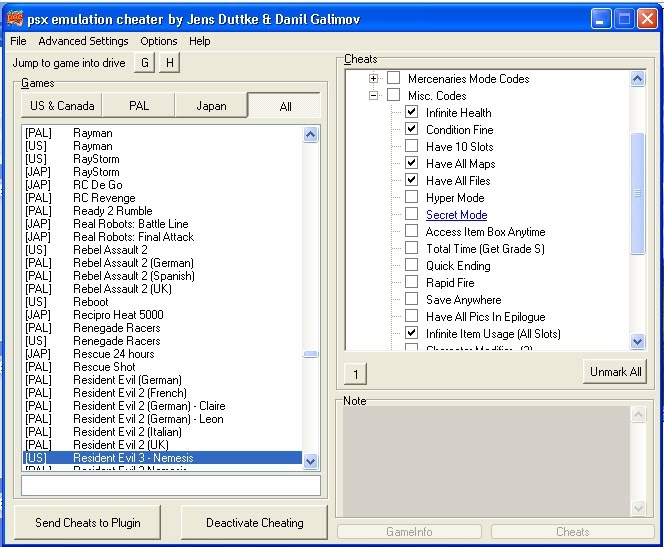The width and height of the screenshot is (664, 547).
Task: Click cheats list scroll down arrow
Action: pos(637,341)
